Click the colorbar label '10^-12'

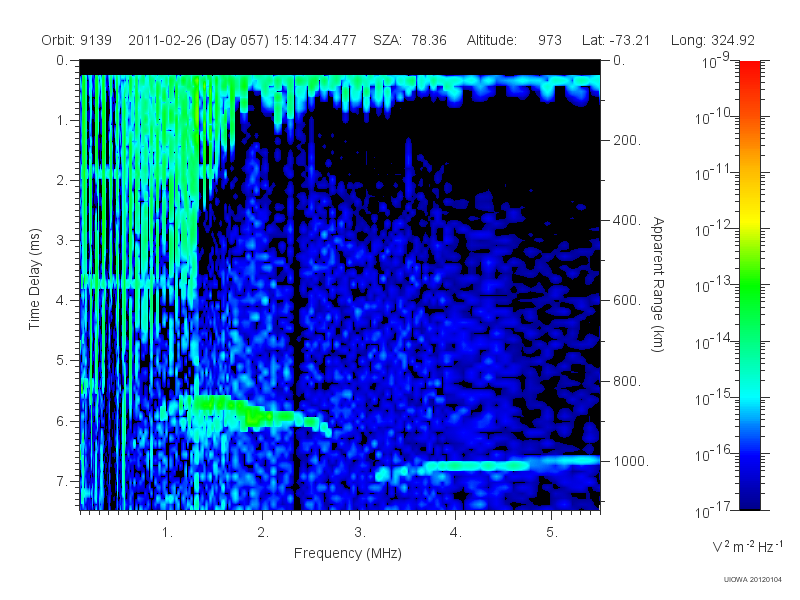pyautogui.click(x=713, y=229)
